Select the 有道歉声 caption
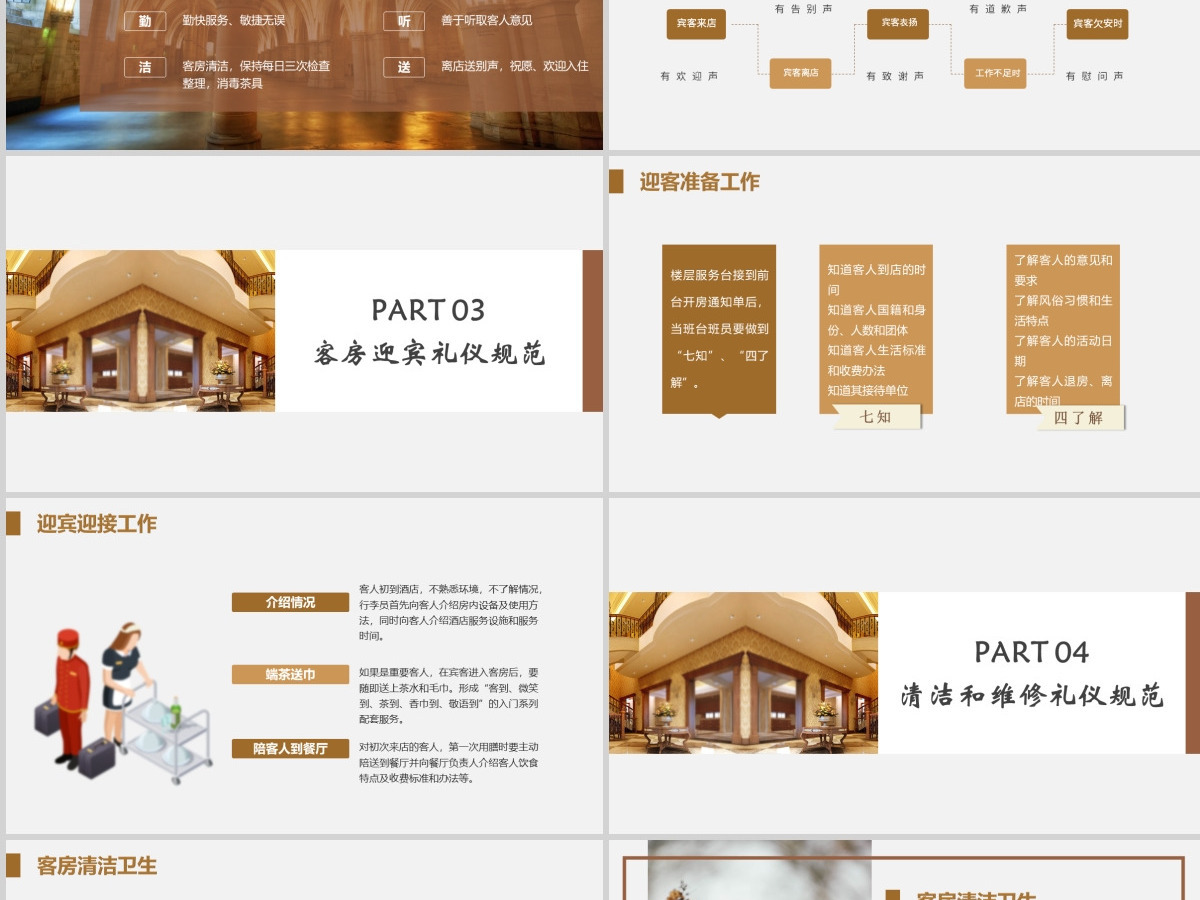The height and width of the screenshot is (900, 1200). point(998,9)
